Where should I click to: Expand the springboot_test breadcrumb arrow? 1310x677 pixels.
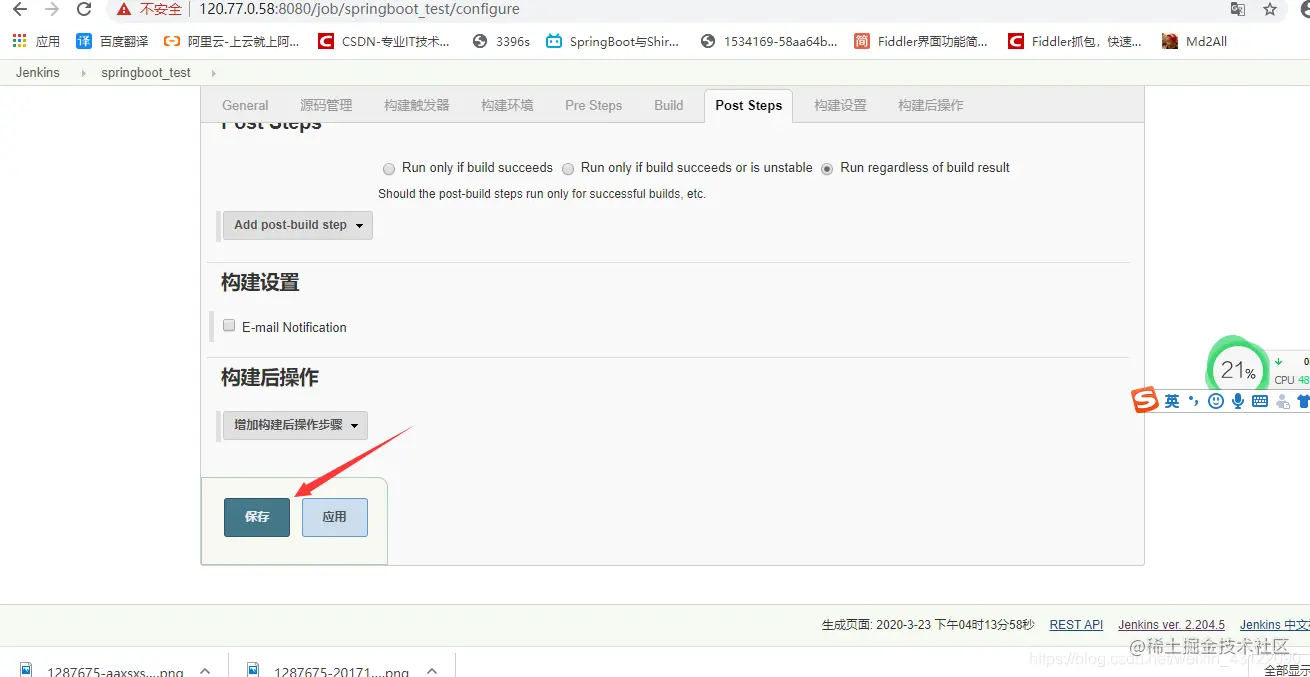point(213,73)
